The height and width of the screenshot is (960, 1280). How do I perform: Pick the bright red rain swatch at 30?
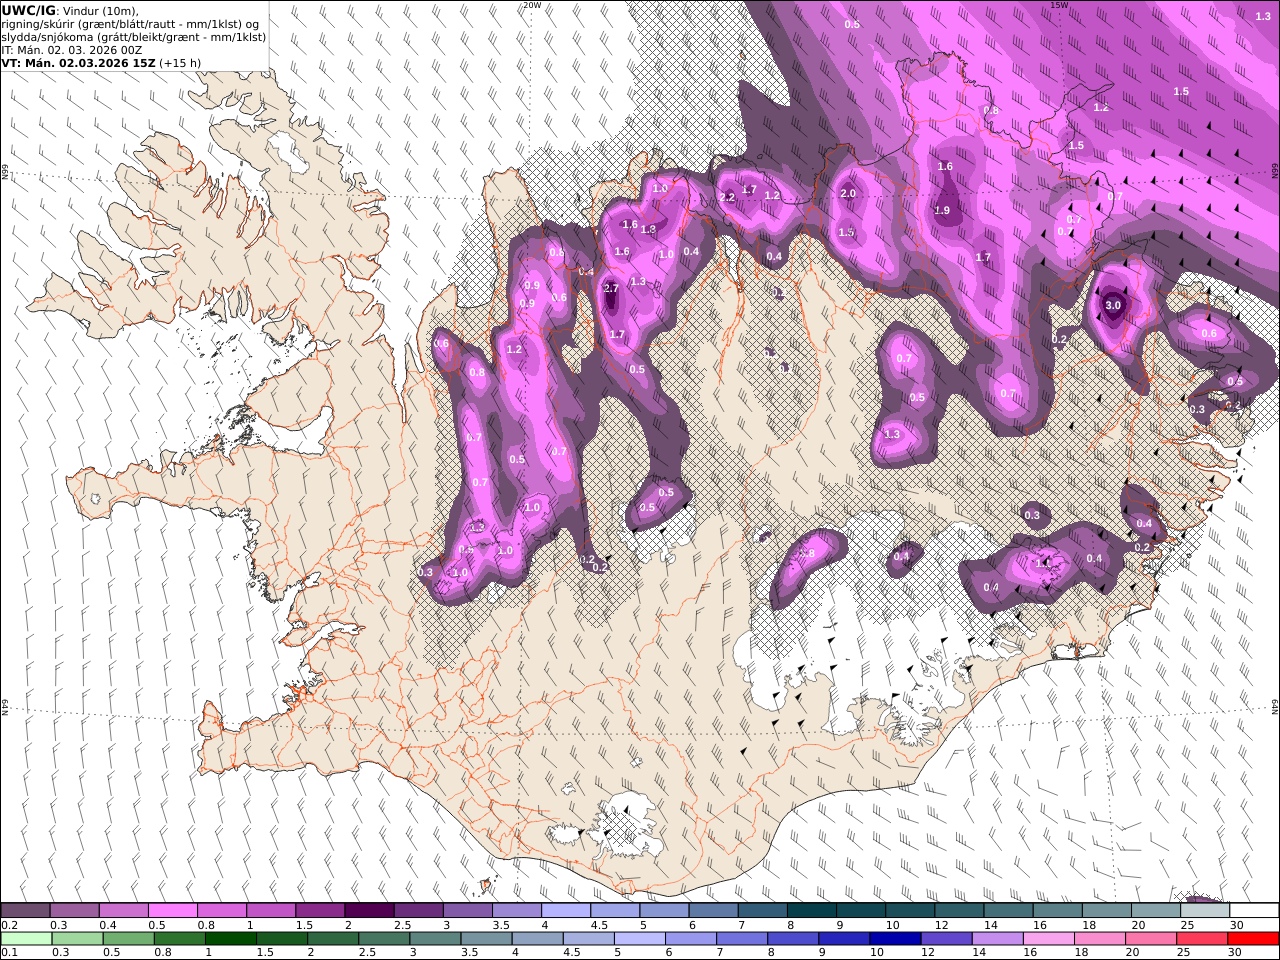point(1252,939)
